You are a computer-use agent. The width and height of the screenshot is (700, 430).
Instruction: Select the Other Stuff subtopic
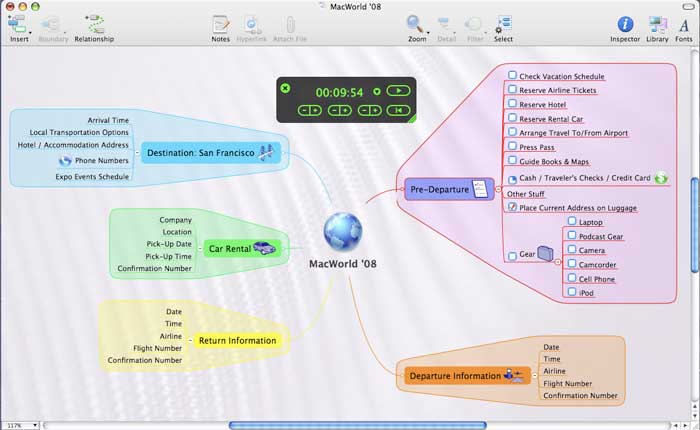pyautogui.click(x=525, y=194)
